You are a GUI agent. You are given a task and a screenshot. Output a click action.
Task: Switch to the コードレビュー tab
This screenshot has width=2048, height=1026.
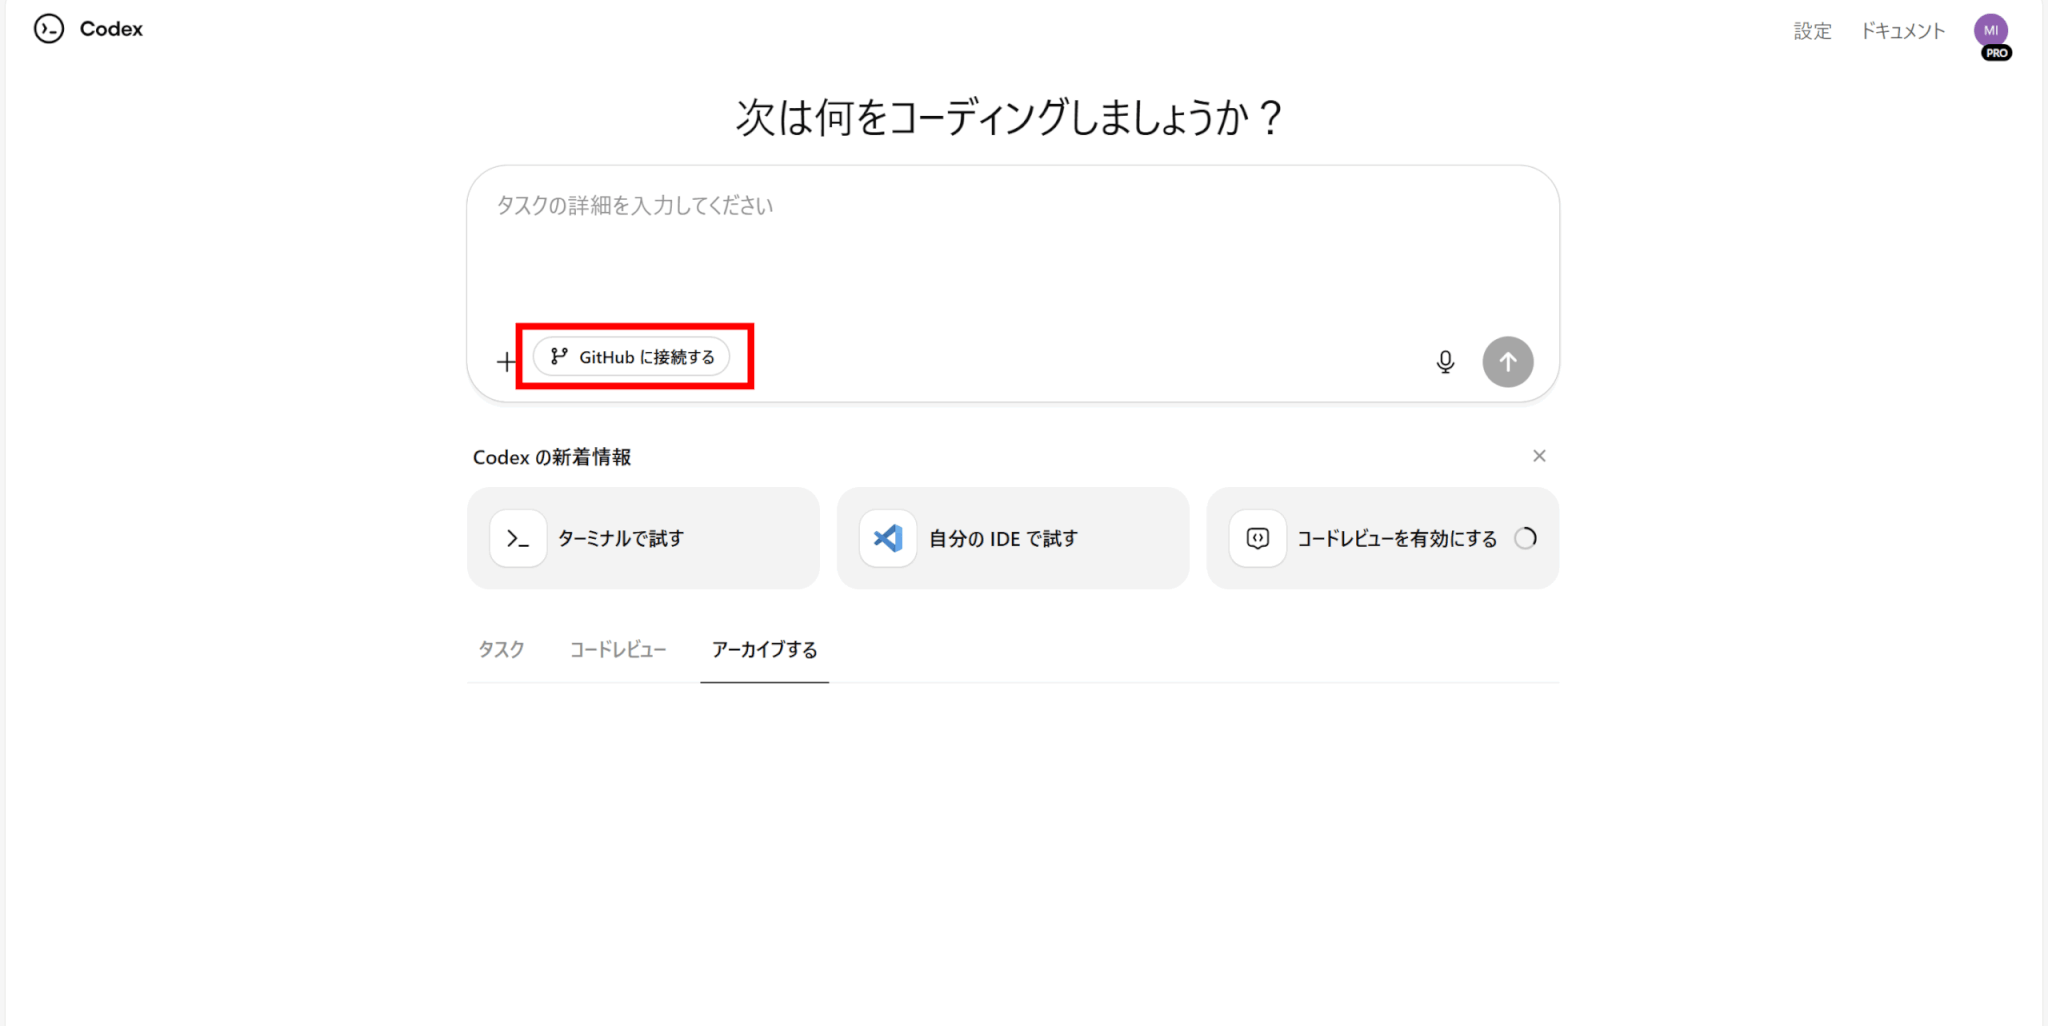(x=617, y=650)
